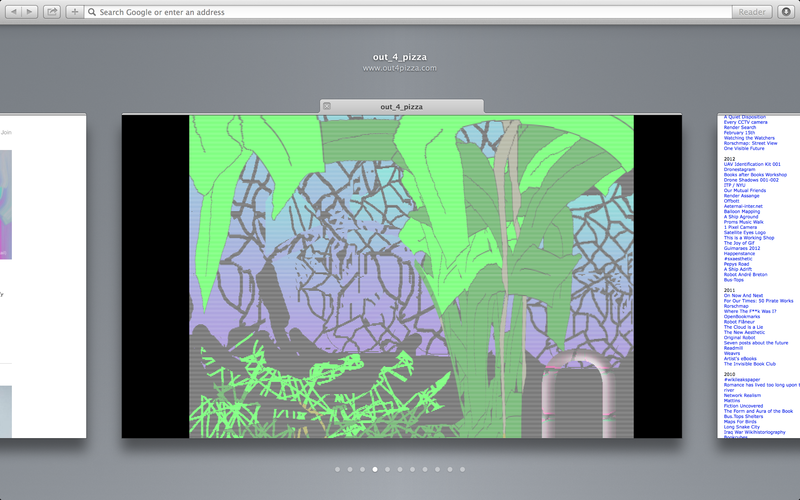This screenshot has height=500, width=800.
Task: Click 'OpenBookmarks' link in right tab
Action: click(742, 316)
